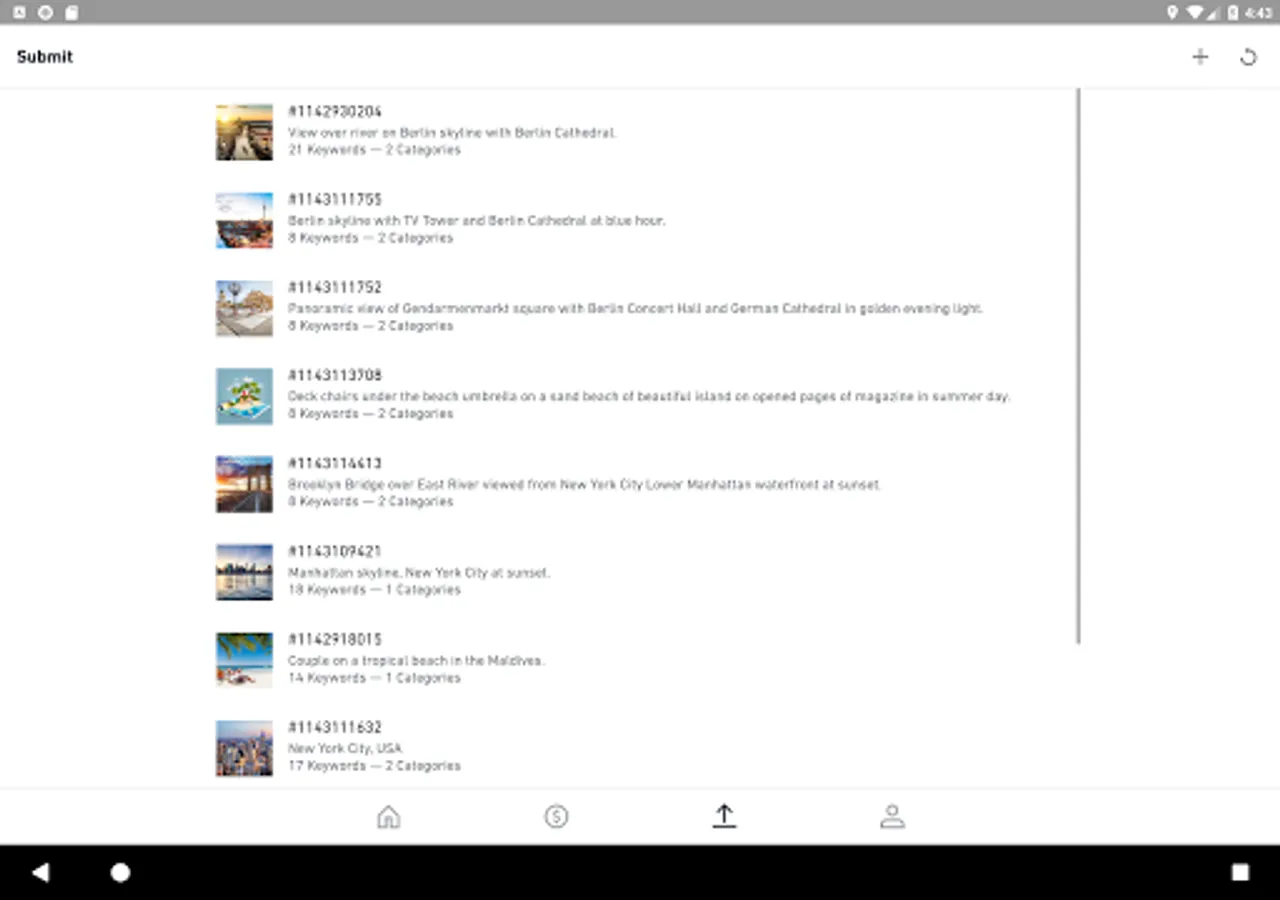Tap the plus icon to add content
Image resolution: width=1280 pixels, height=900 pixels.
(x=1200, y=57)
